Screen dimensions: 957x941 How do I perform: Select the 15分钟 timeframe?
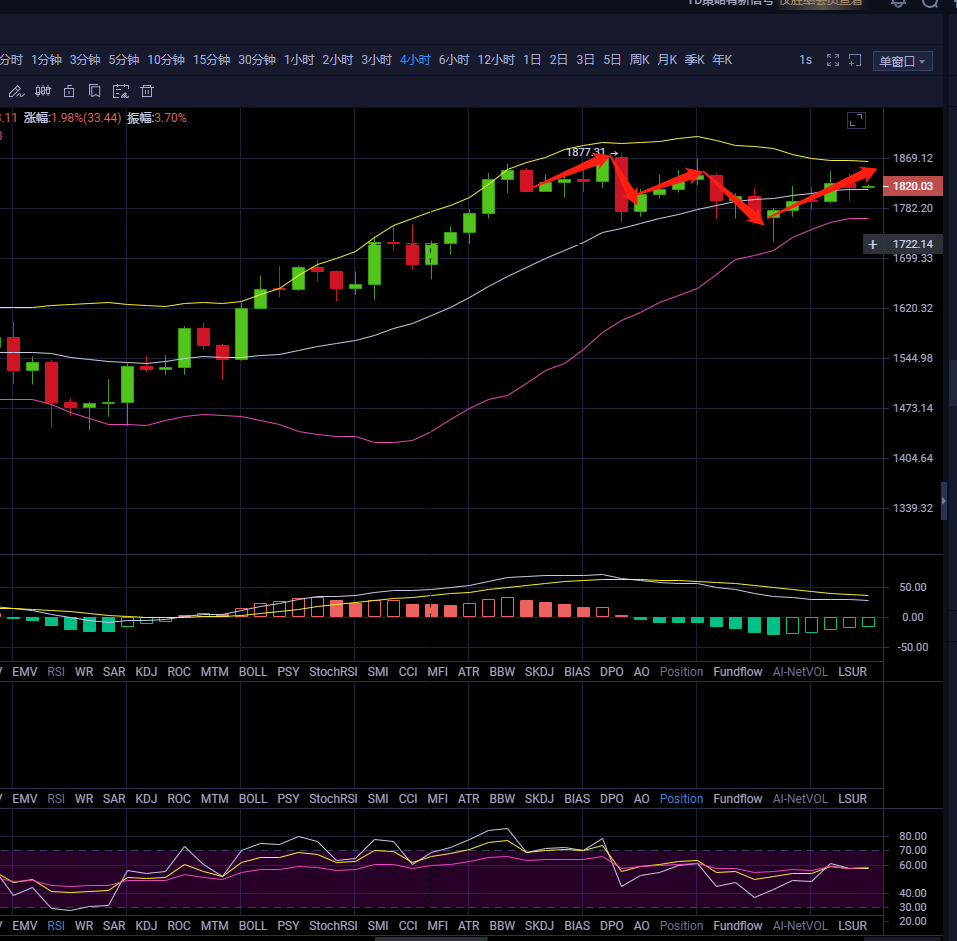pos(211,60)
